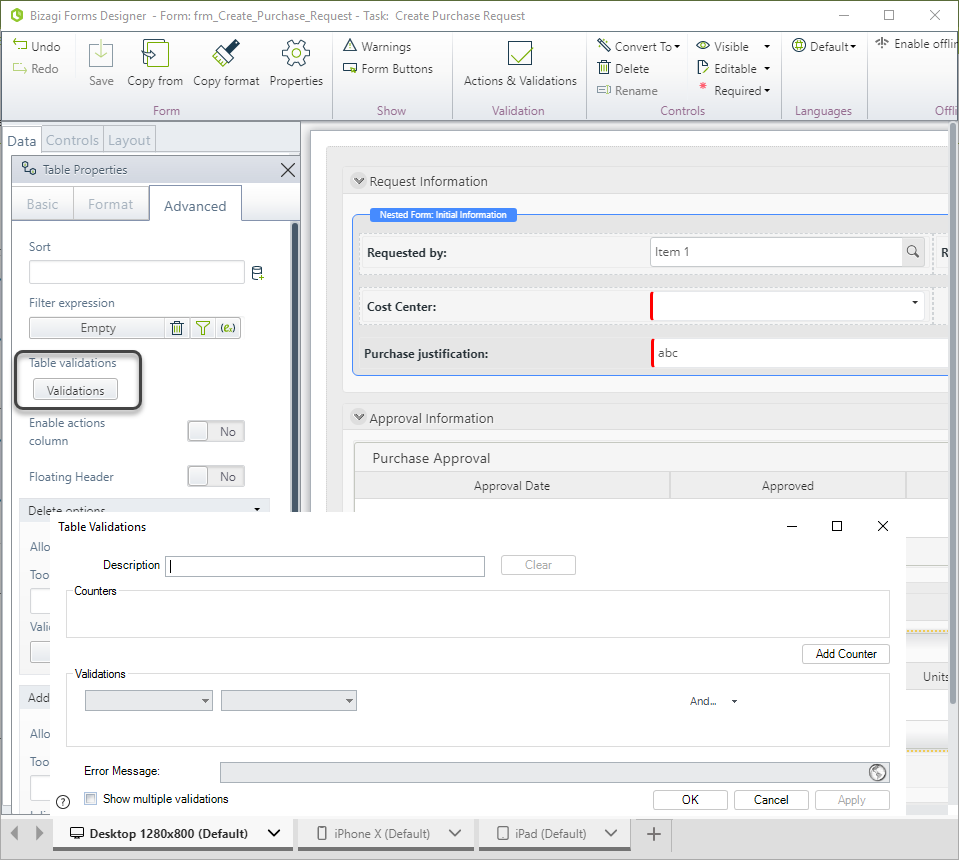Switch to Data tab
959x860 pixels.
22,141
